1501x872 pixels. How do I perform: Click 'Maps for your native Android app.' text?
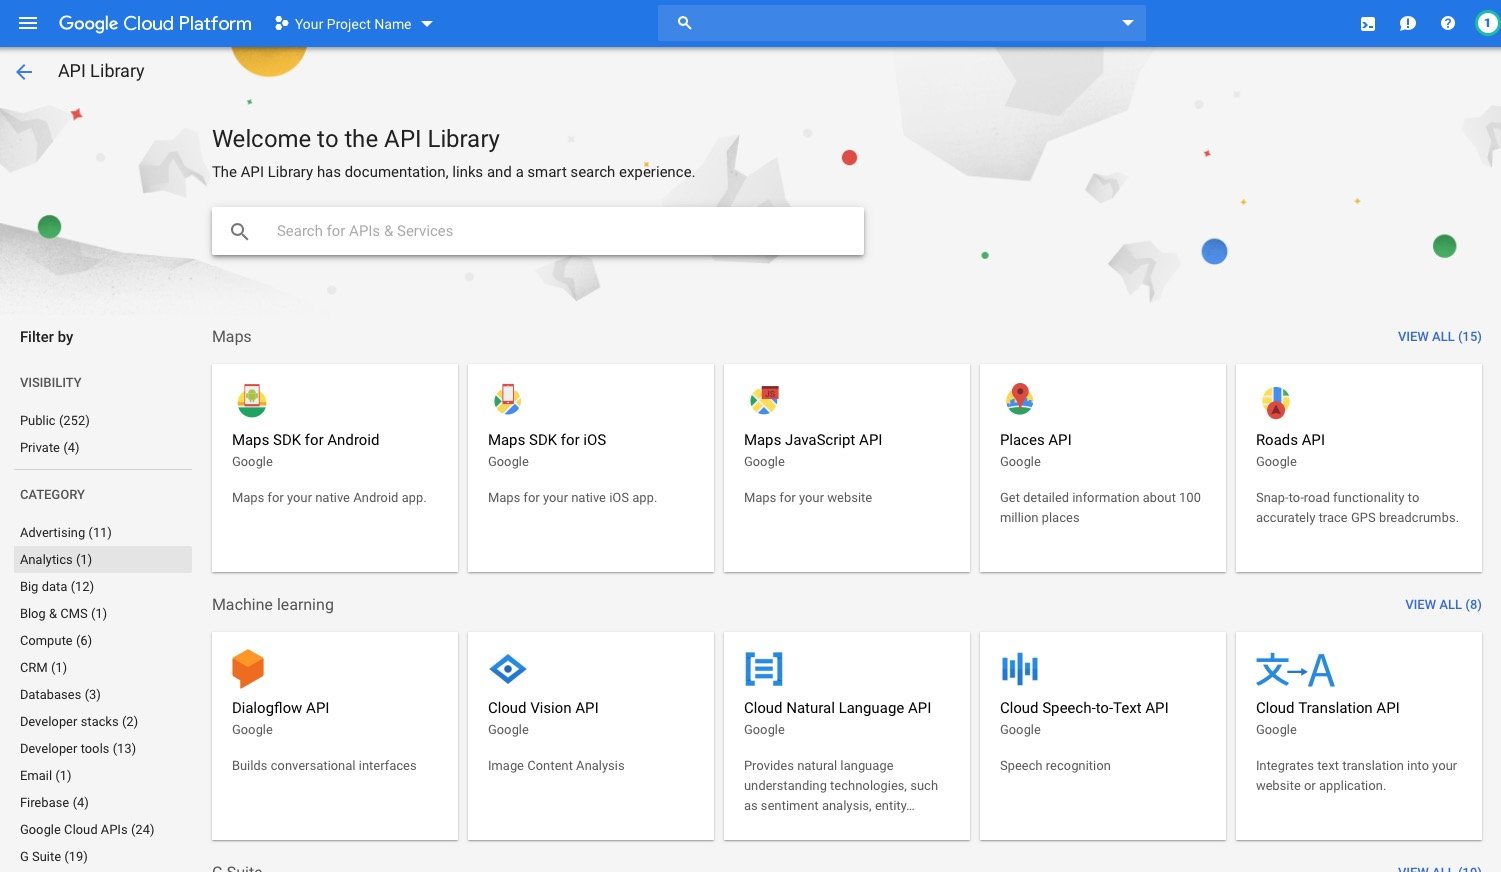(x=329, y=498)
